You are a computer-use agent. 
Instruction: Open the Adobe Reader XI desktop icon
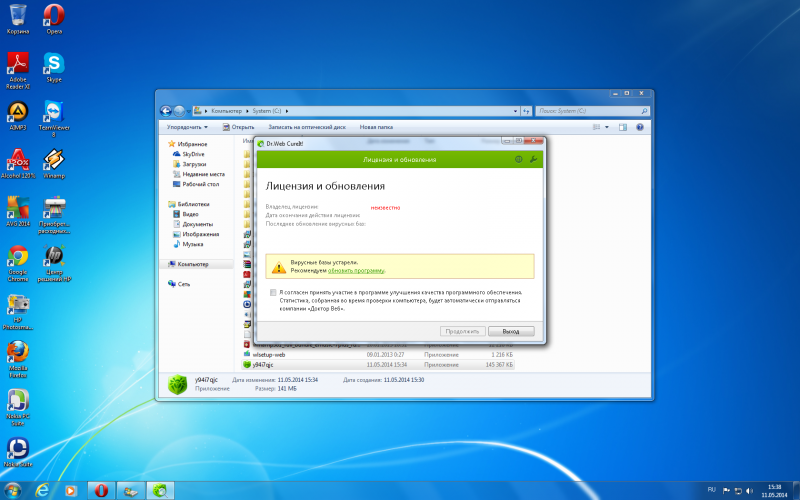pos(18,70)
